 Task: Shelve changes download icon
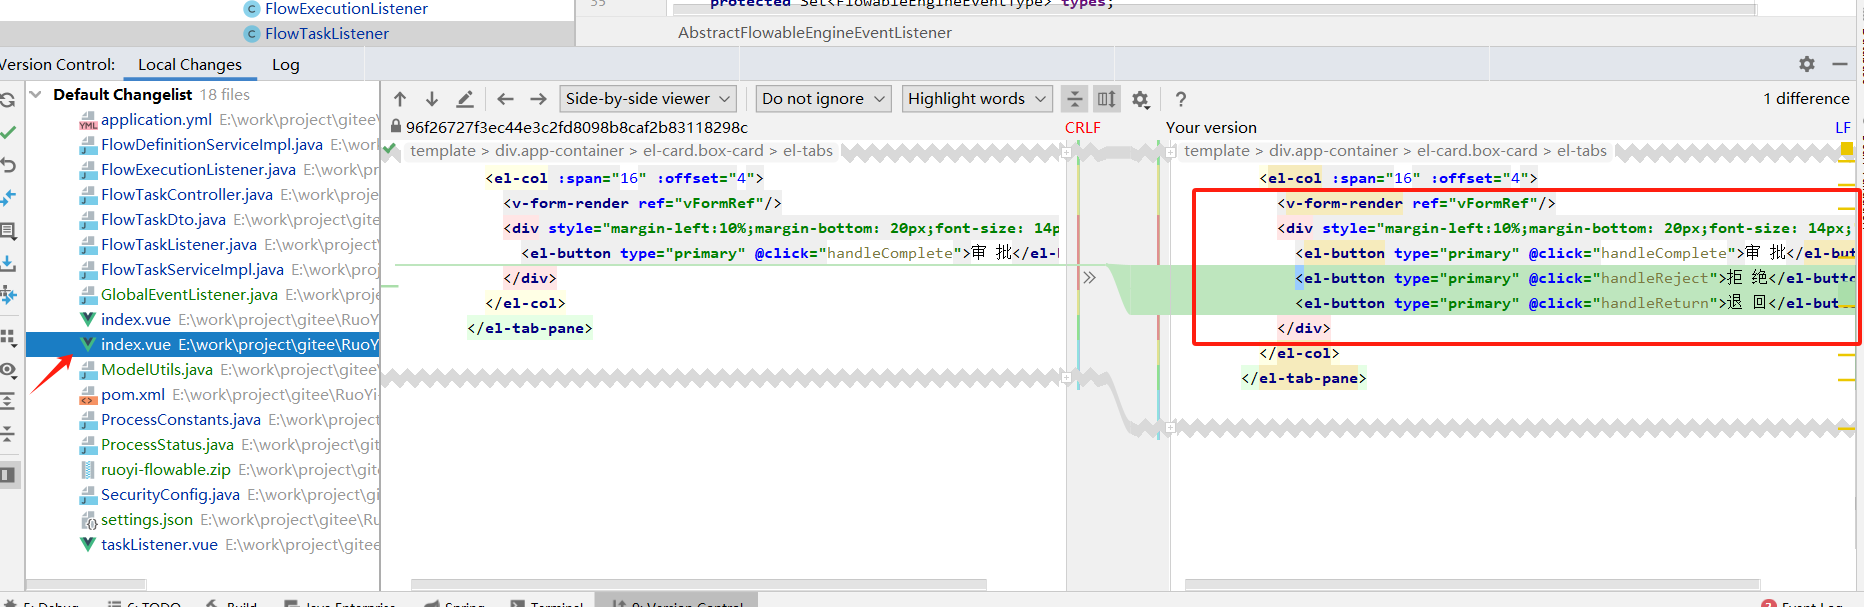7,264
